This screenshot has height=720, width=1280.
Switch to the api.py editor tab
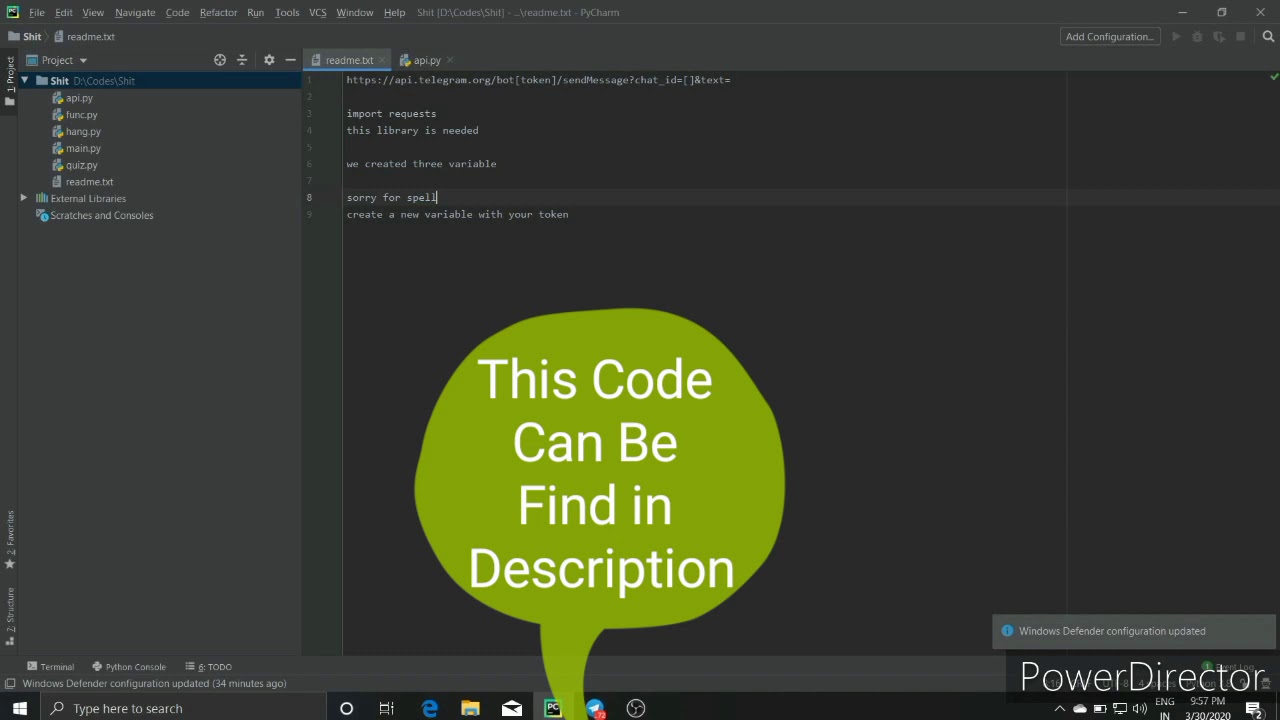(x=427, y=60)
